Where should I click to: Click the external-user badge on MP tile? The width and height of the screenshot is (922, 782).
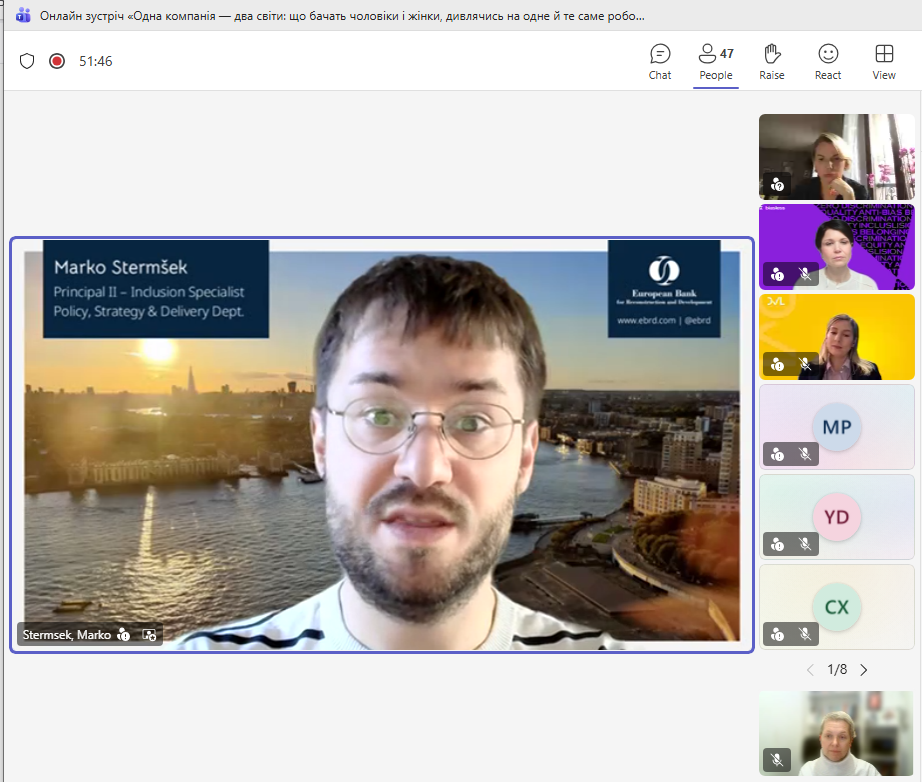778,454
